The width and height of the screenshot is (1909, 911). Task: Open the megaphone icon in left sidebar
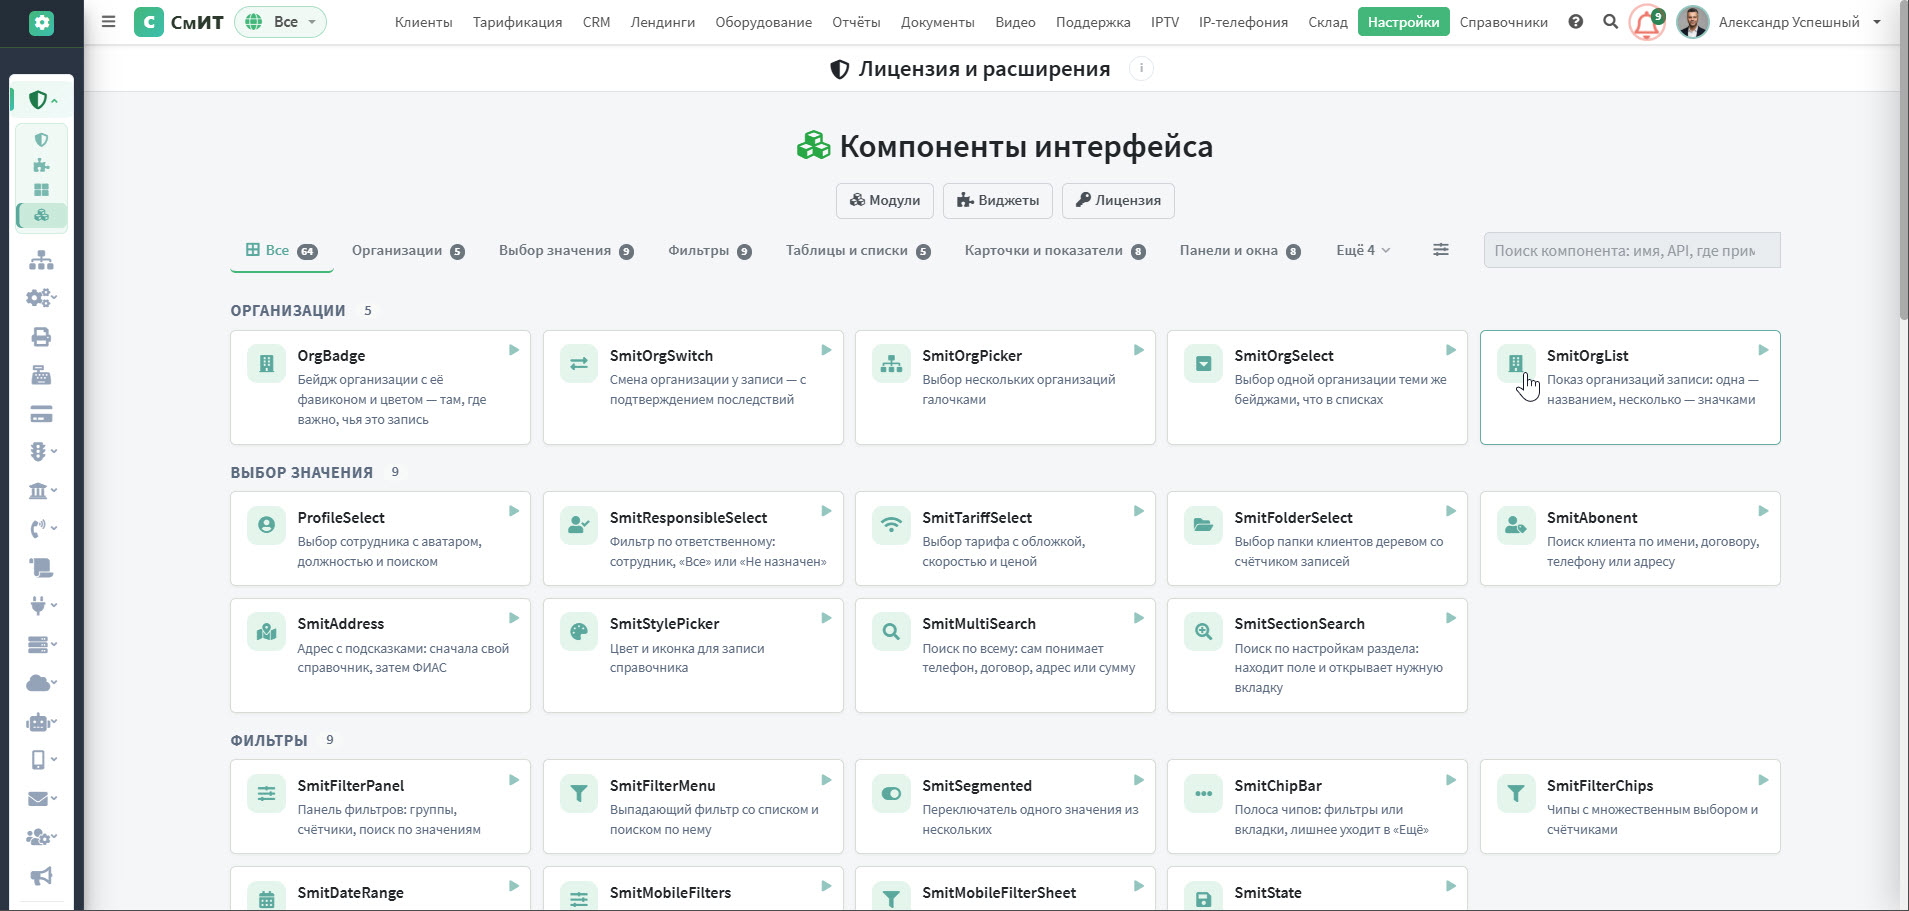coord(41,876)
